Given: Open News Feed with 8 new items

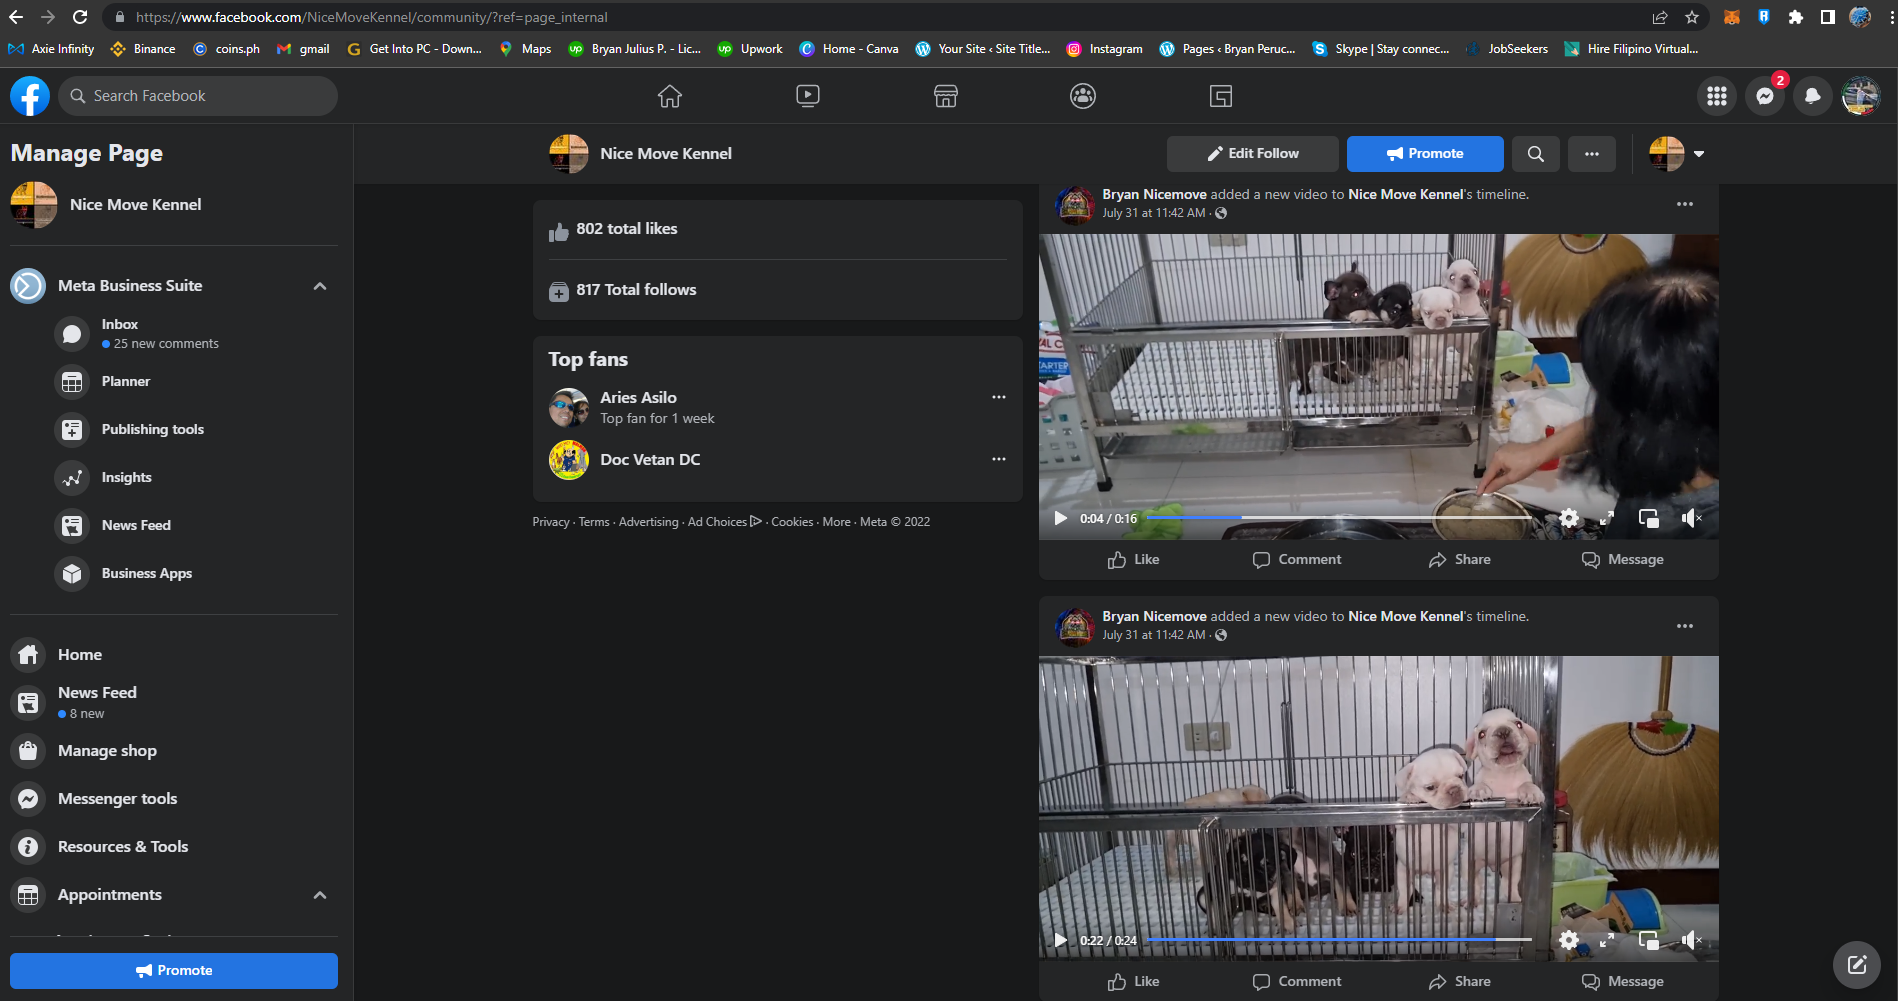Looking at the screenshot, I should [x=174, y=702].
